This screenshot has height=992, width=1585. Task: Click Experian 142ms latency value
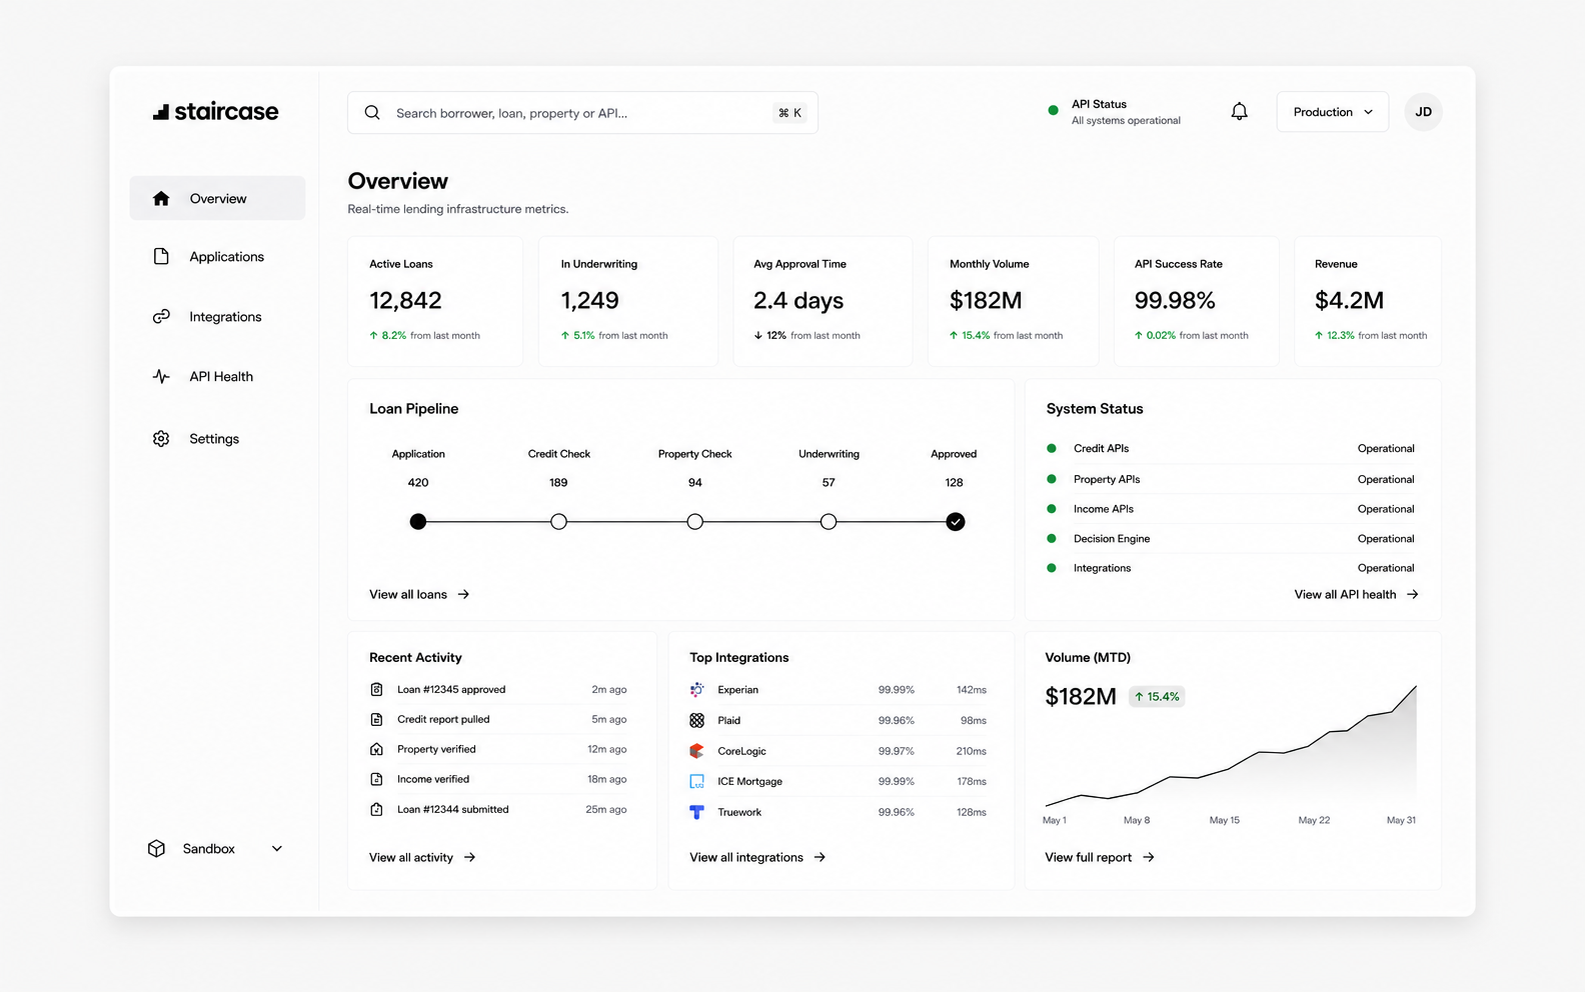pos(971,690)
